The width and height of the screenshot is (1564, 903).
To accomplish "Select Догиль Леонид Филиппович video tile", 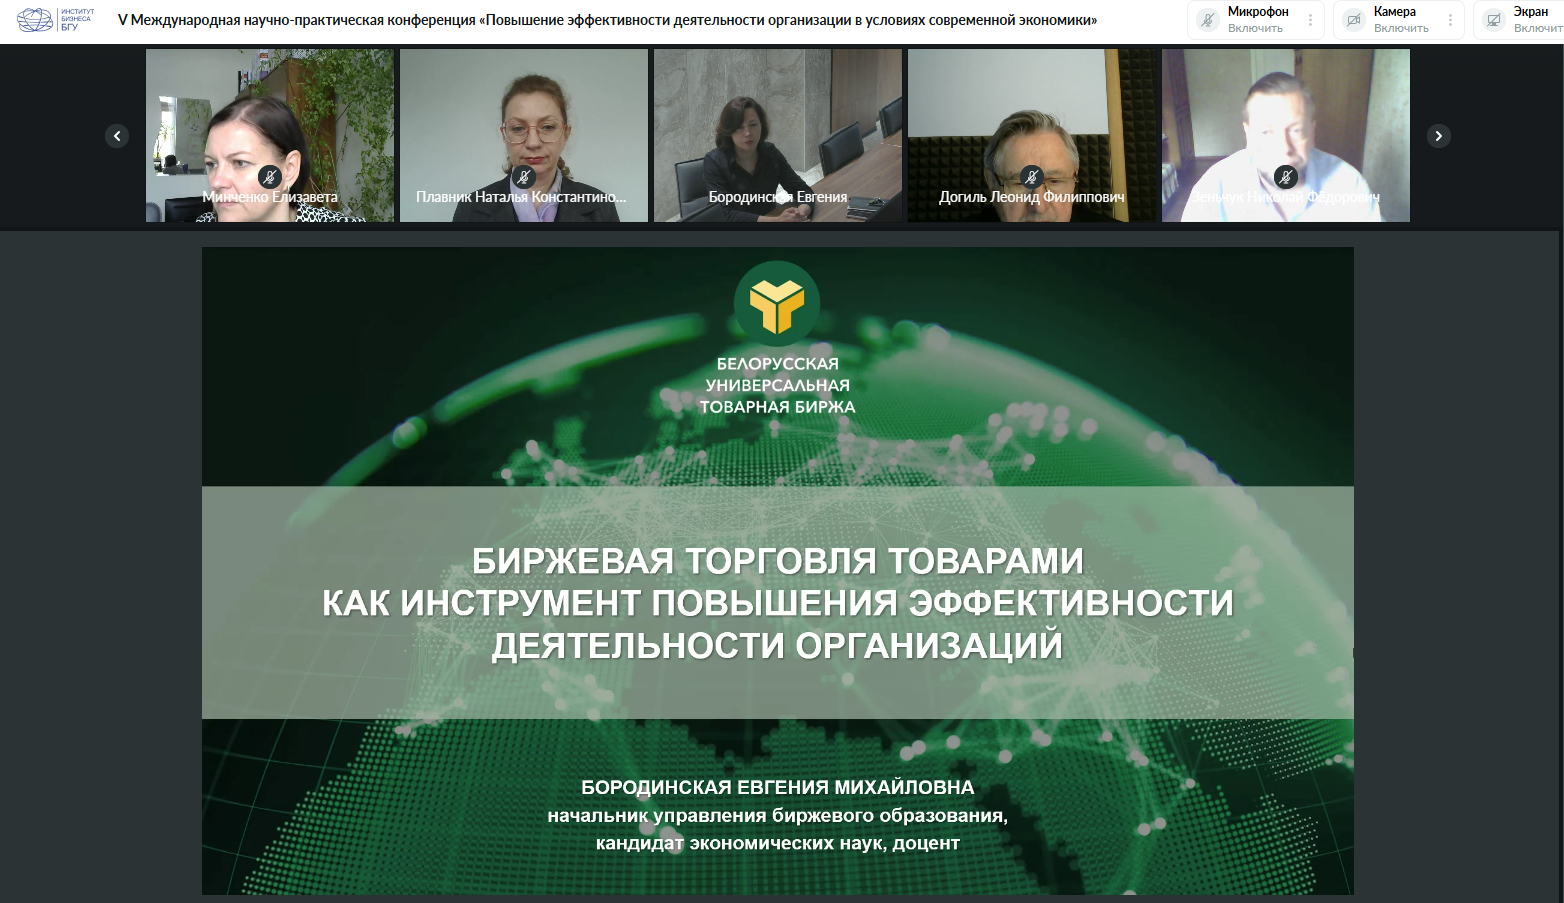I will (1032, 135).
